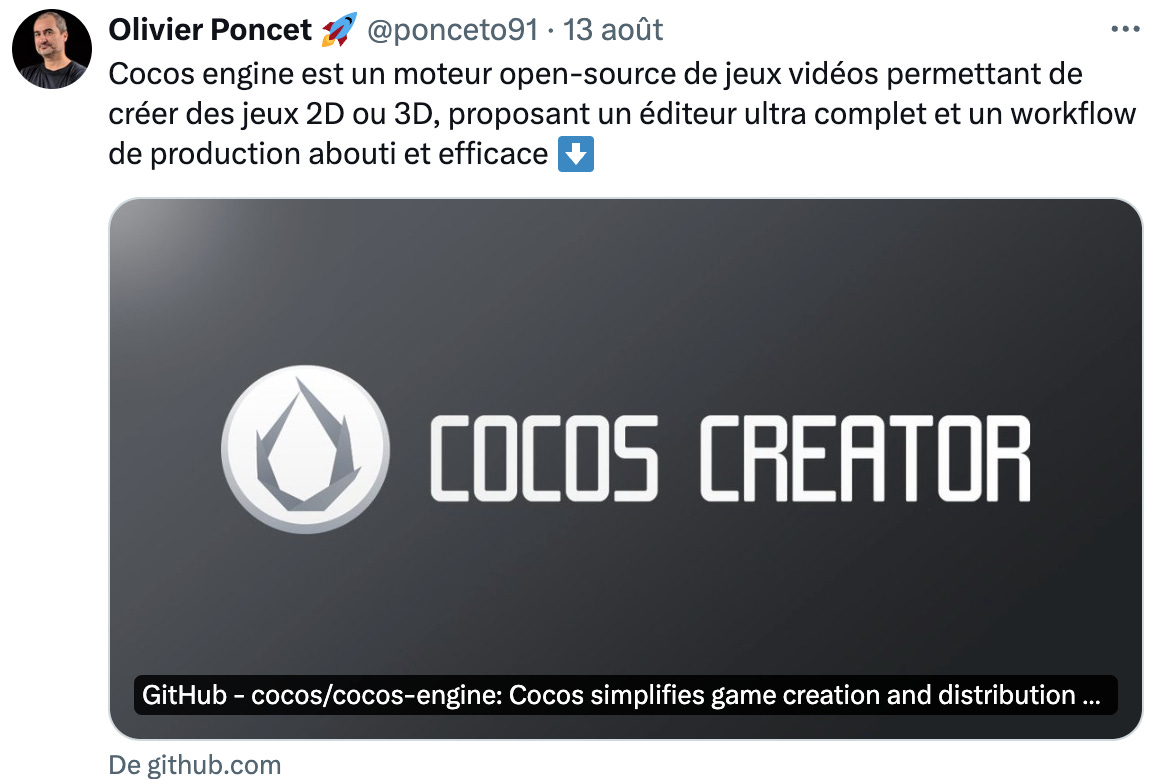Click the phrase de production abouti et efficace

pos(328,154)
